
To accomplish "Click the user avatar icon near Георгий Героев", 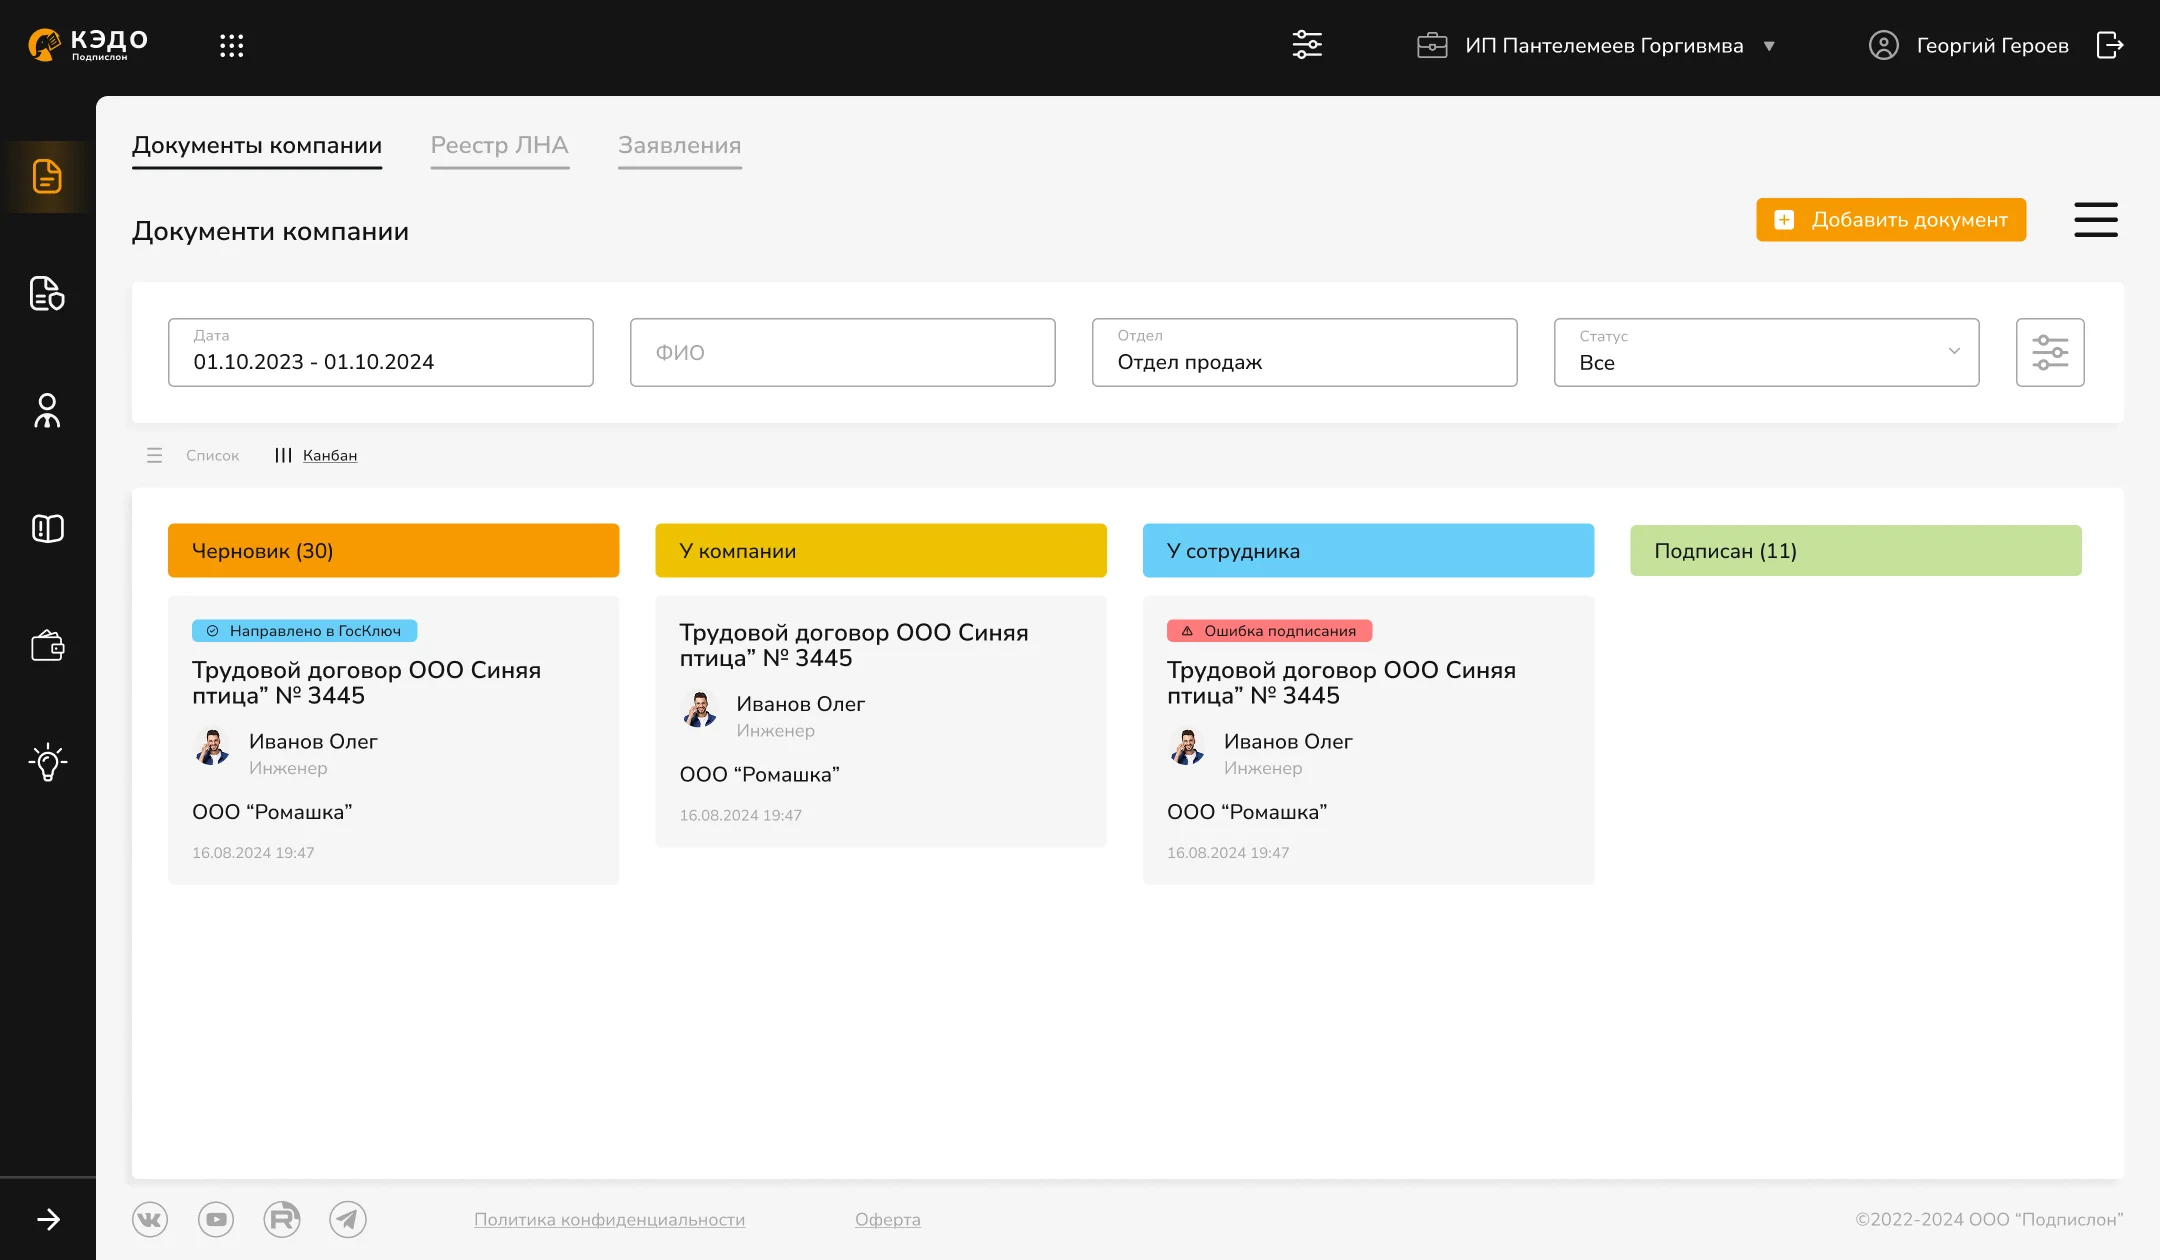I will point(1884,45).
